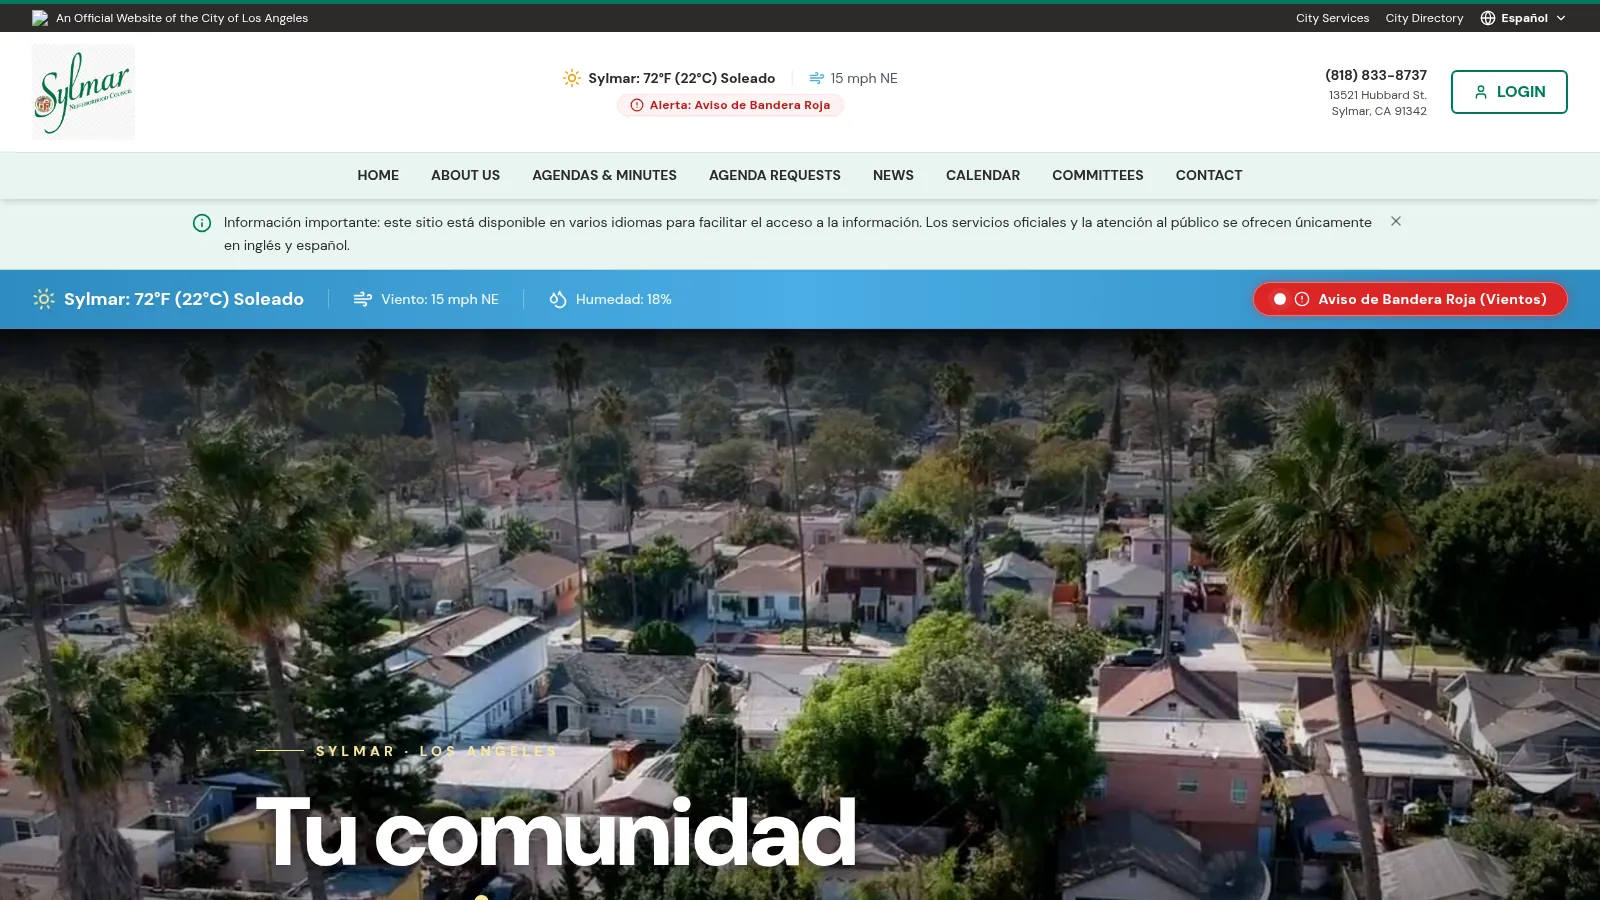This screenshot has width=1600, height=900.
Task: Open the City Directory link
Action: point(1424,18)
